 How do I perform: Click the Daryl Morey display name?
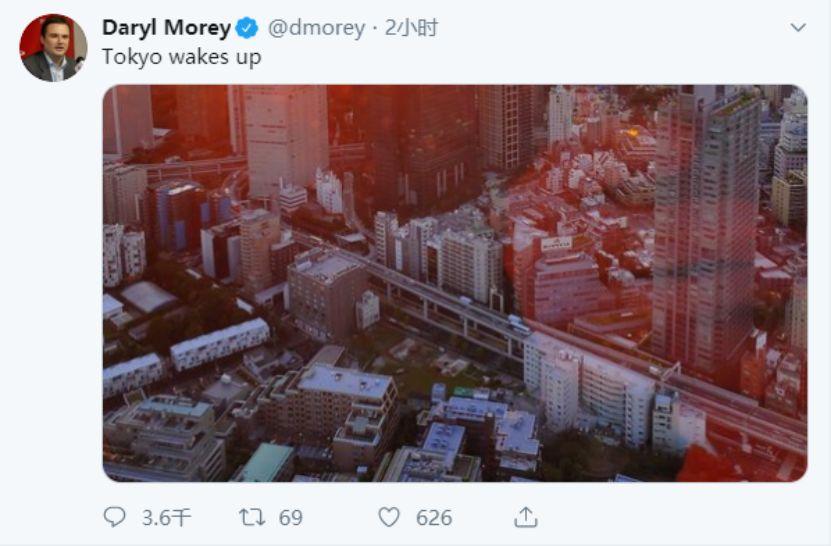(166, 28)
